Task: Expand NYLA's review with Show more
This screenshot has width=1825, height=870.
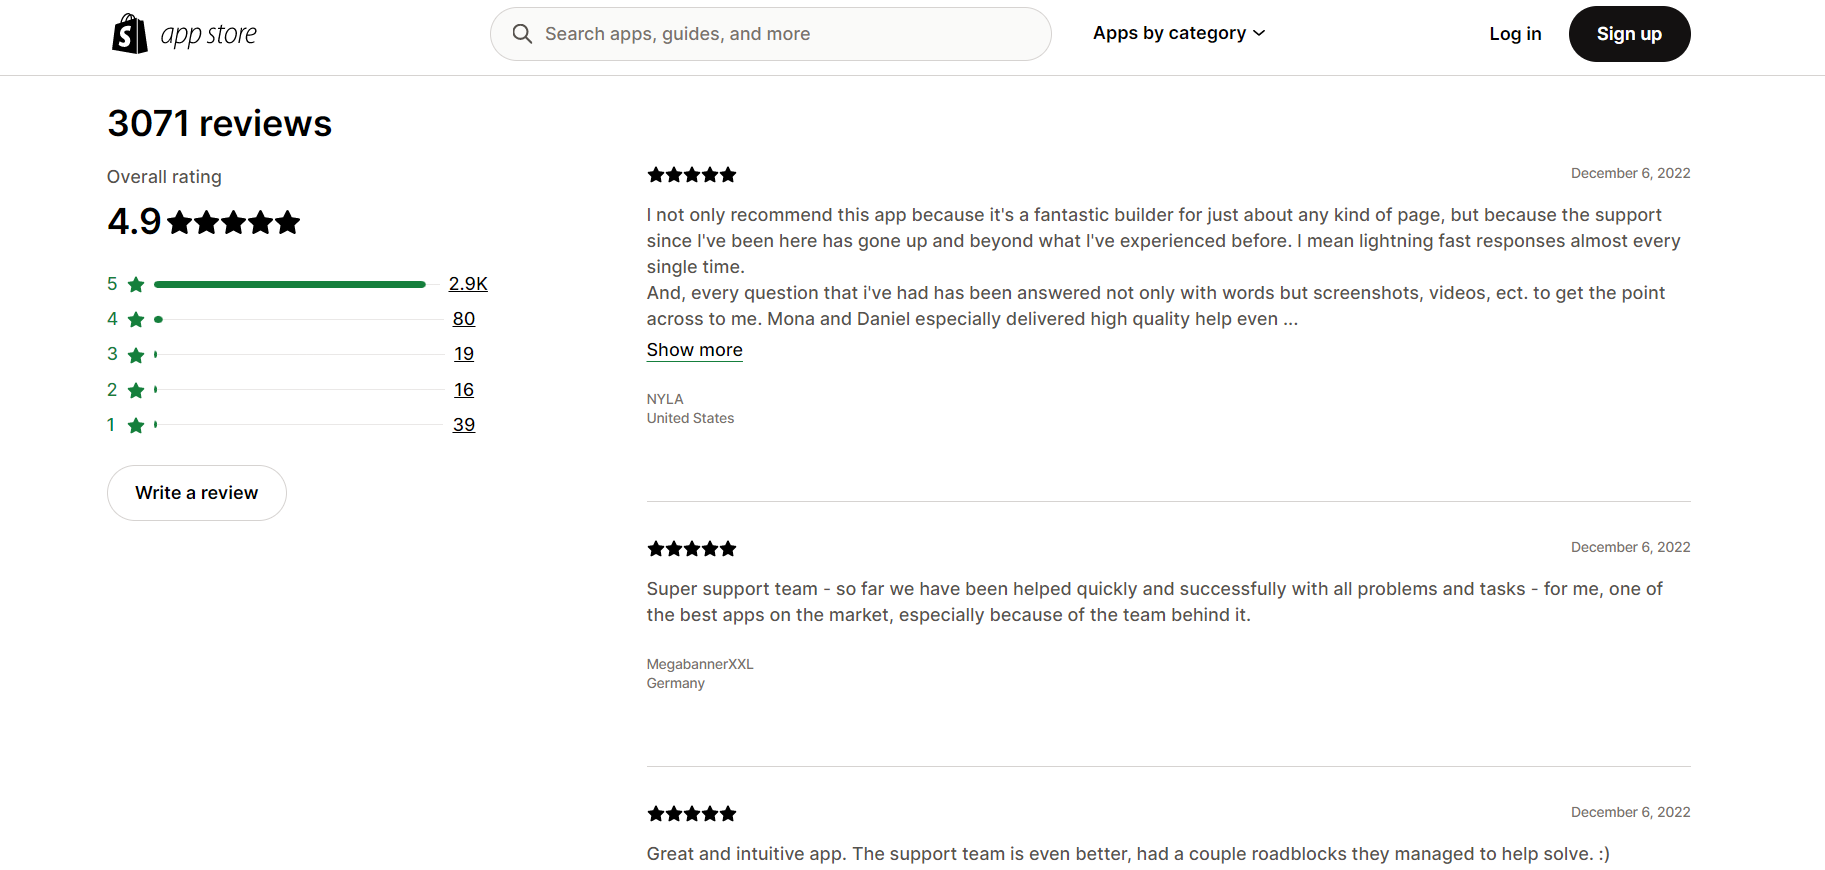Action: tap(694, 350)
